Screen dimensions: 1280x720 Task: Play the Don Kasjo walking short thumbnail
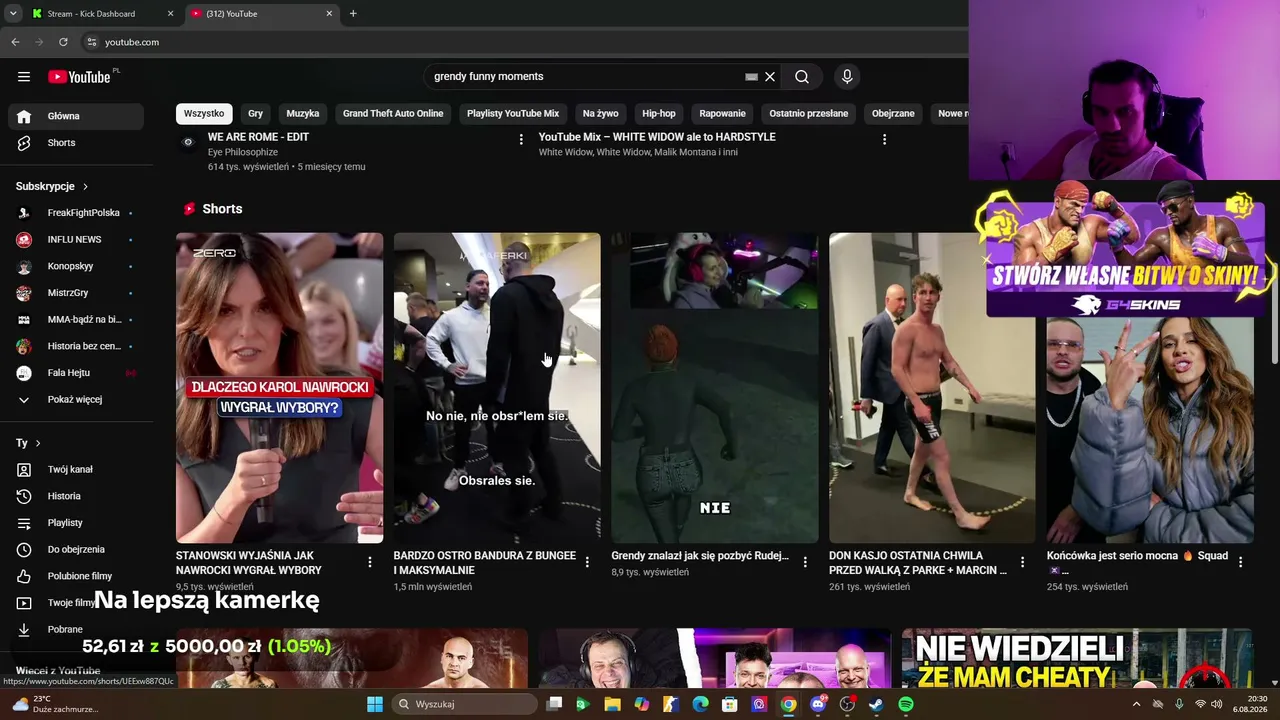932,388
